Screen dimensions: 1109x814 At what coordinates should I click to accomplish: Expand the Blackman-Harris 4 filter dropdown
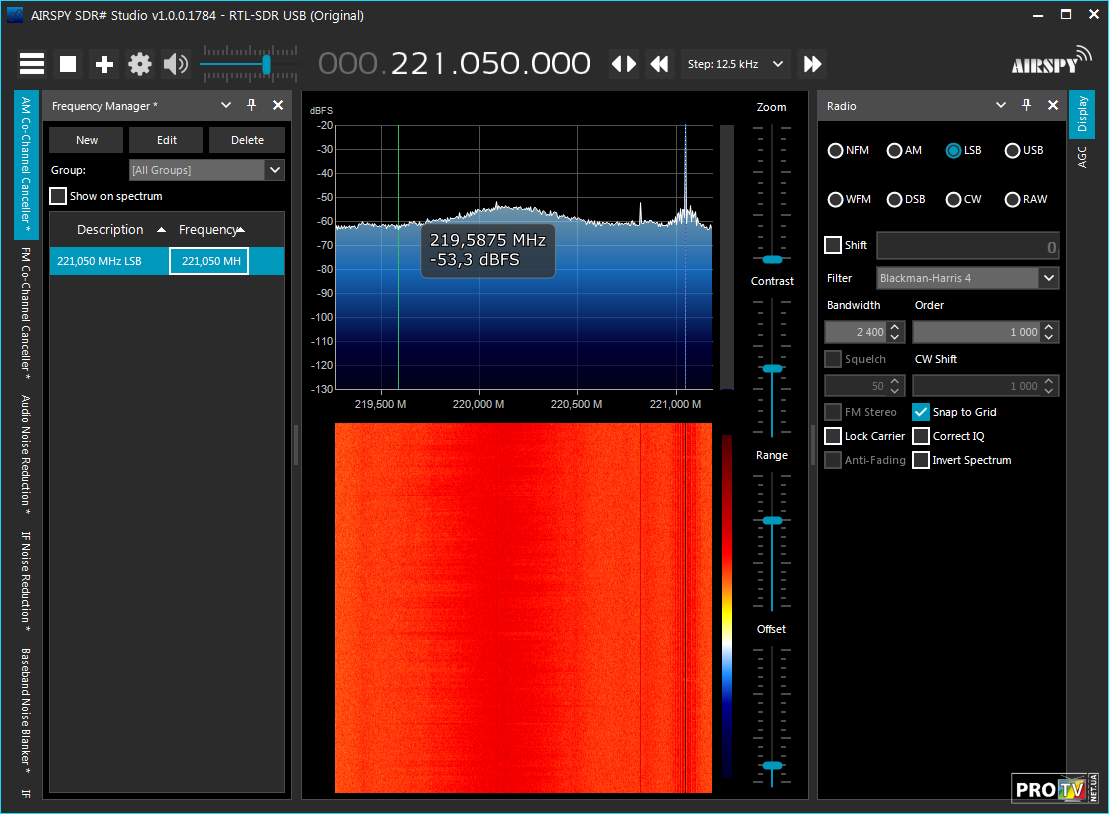[1048, 278]
